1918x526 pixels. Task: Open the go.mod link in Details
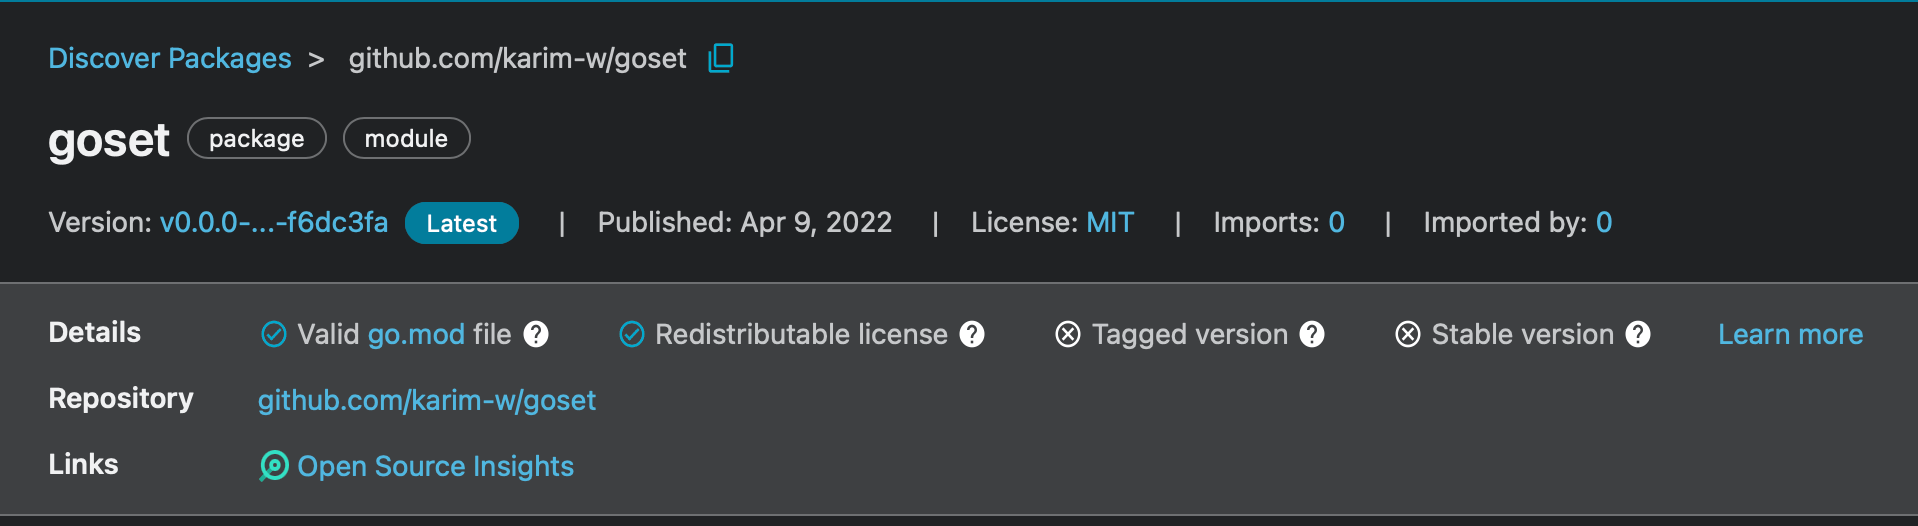click(x=416, y=334)
